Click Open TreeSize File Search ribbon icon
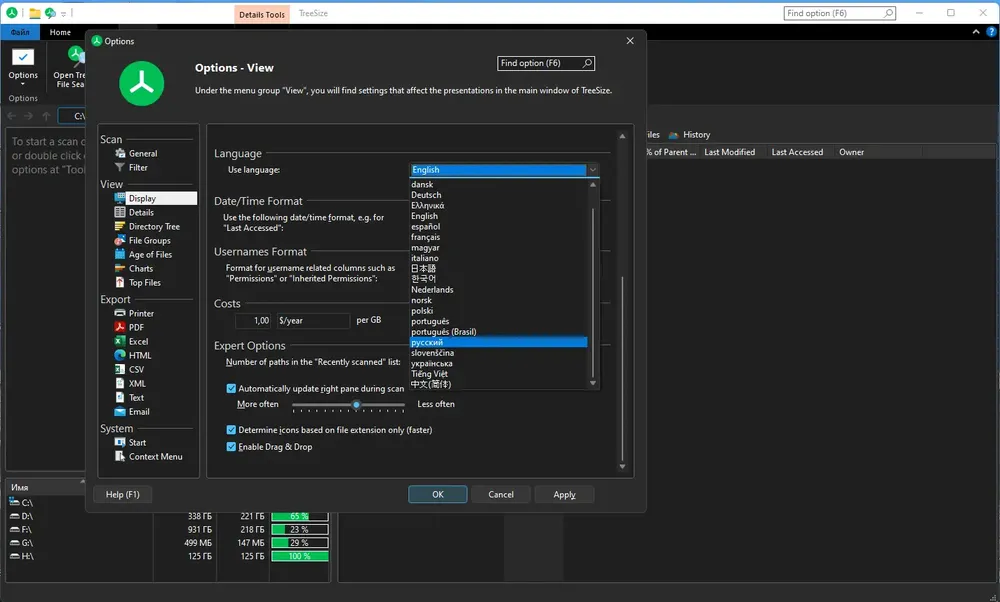Screen dimensions: 1000x602 click(x=75, y=57)
